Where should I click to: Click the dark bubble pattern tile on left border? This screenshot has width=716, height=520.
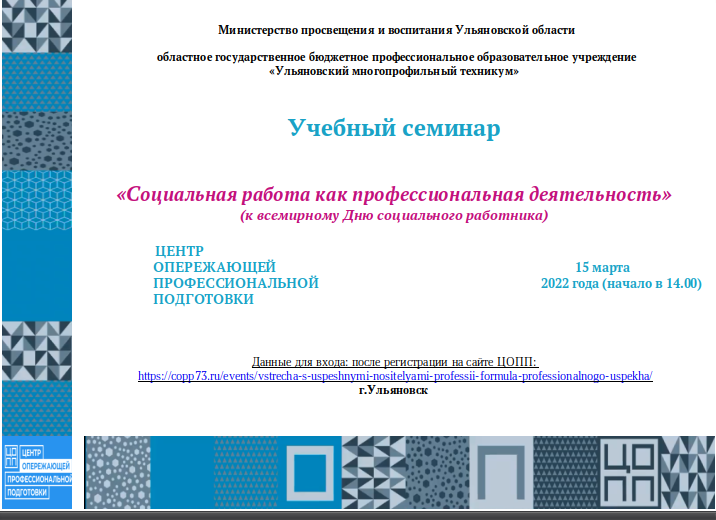click(36, 140)
